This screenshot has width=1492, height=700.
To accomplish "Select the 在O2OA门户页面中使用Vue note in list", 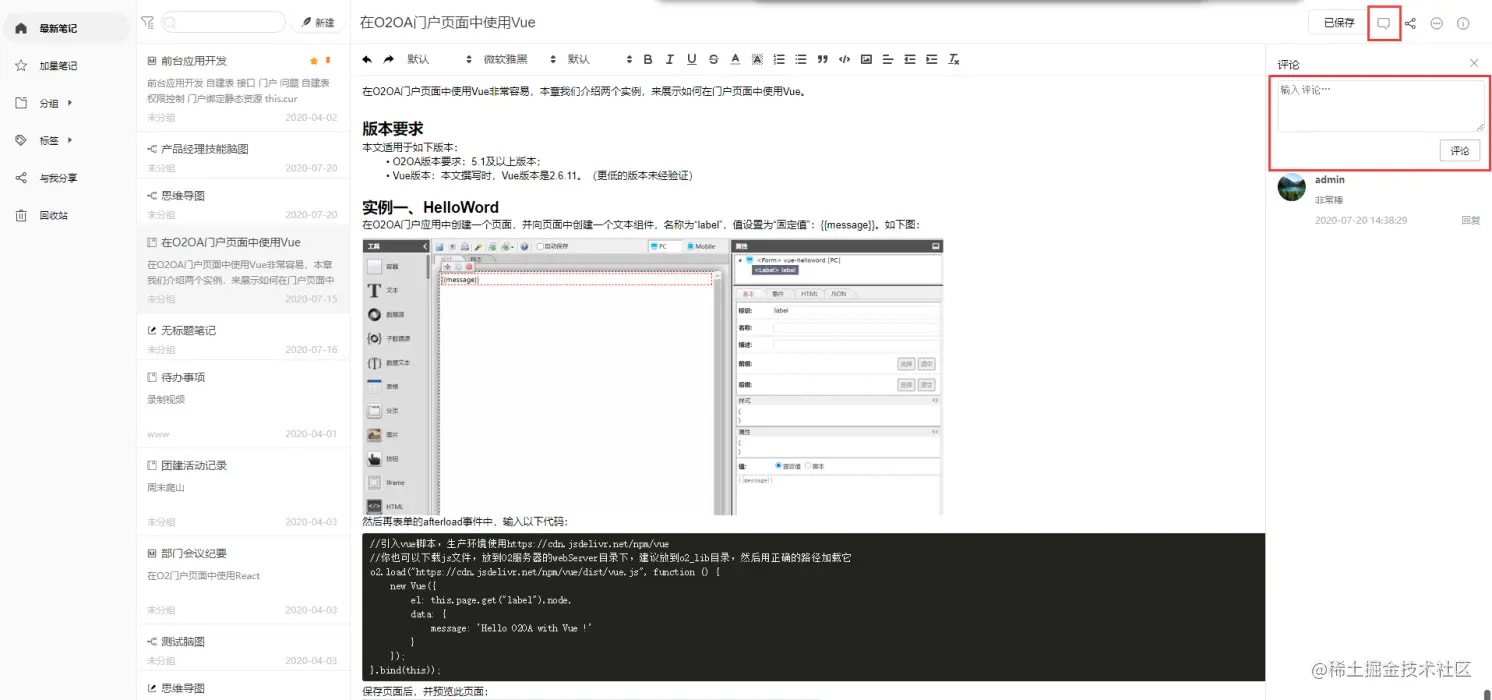I will (243, 270).
